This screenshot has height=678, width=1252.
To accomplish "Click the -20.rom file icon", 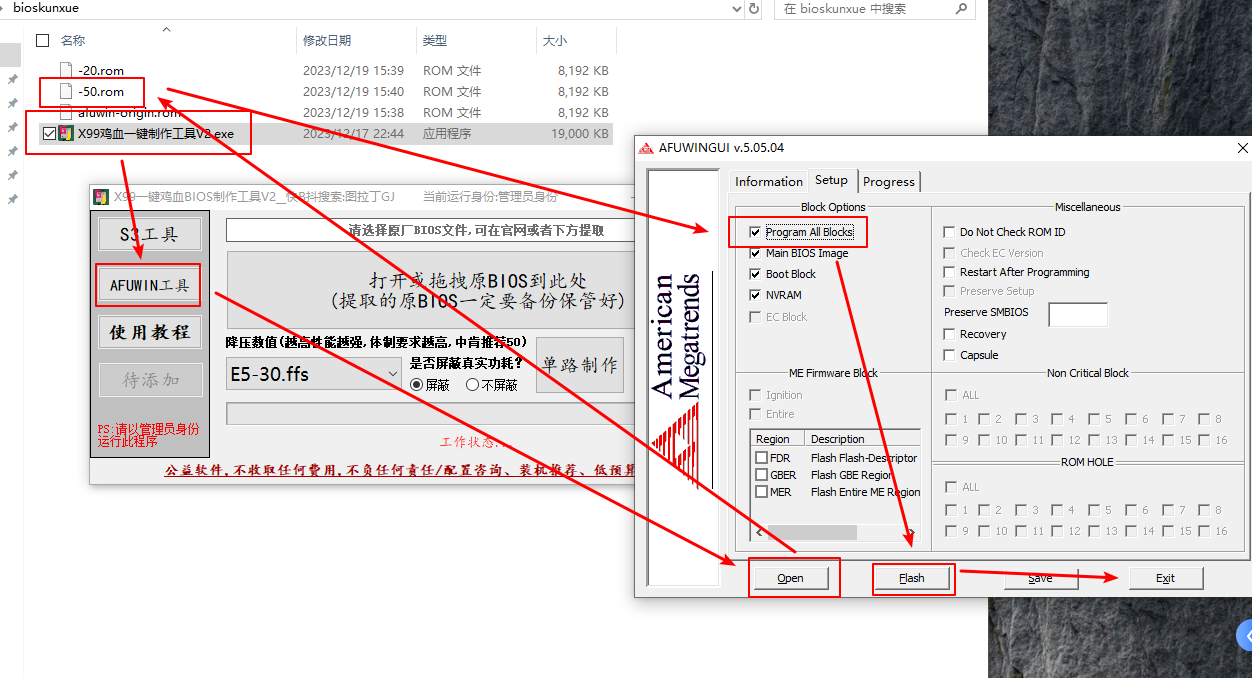I will (67, 71).
